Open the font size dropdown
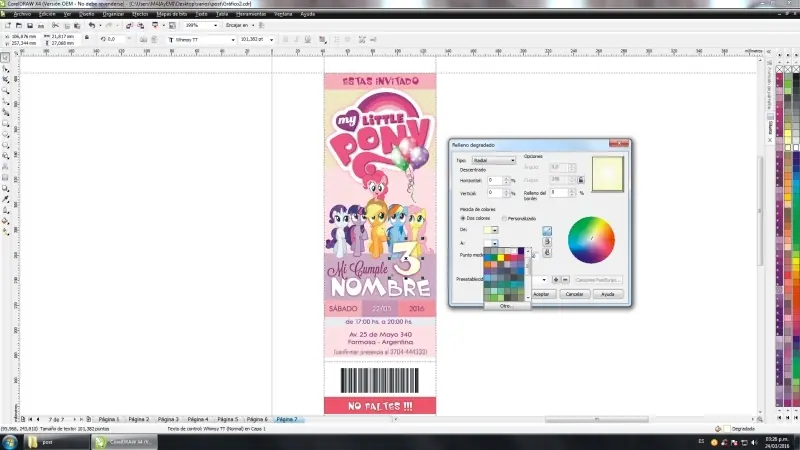This screenshot has width=800, height=450. pos(271,39)
